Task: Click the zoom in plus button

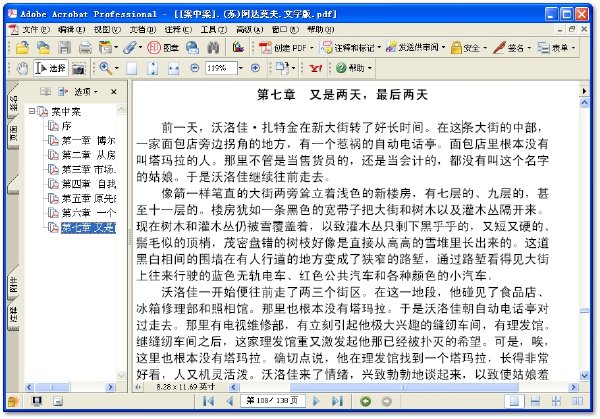Action: point(255,68)
